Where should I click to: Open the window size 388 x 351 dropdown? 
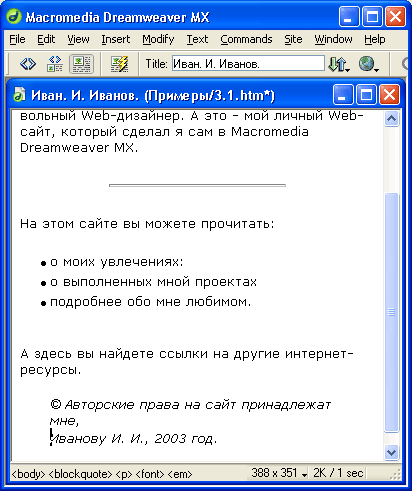tap(279, 473)
